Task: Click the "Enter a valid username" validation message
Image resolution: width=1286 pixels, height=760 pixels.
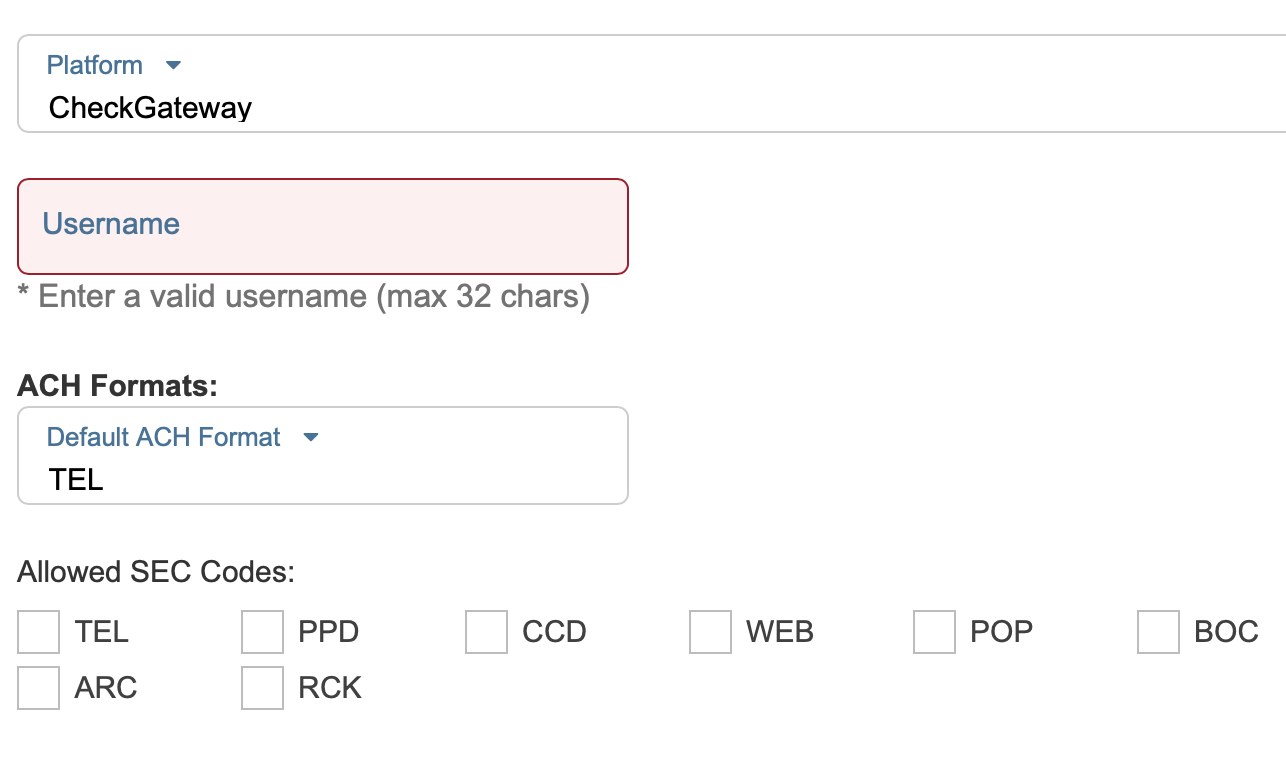Action: coord(303,297)
